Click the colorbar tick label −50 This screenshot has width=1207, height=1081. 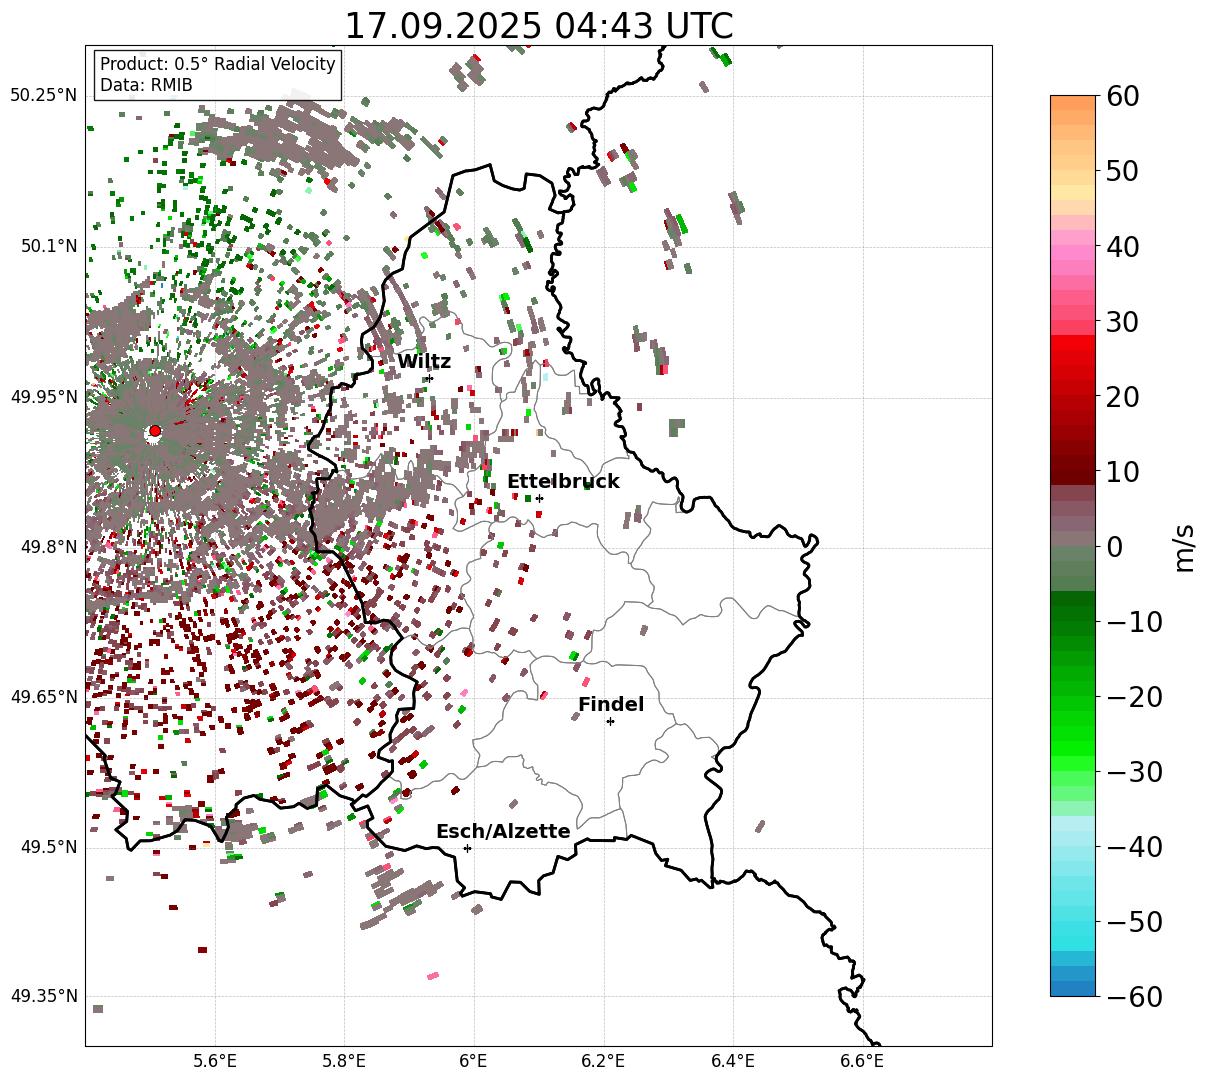(1134, 921)
